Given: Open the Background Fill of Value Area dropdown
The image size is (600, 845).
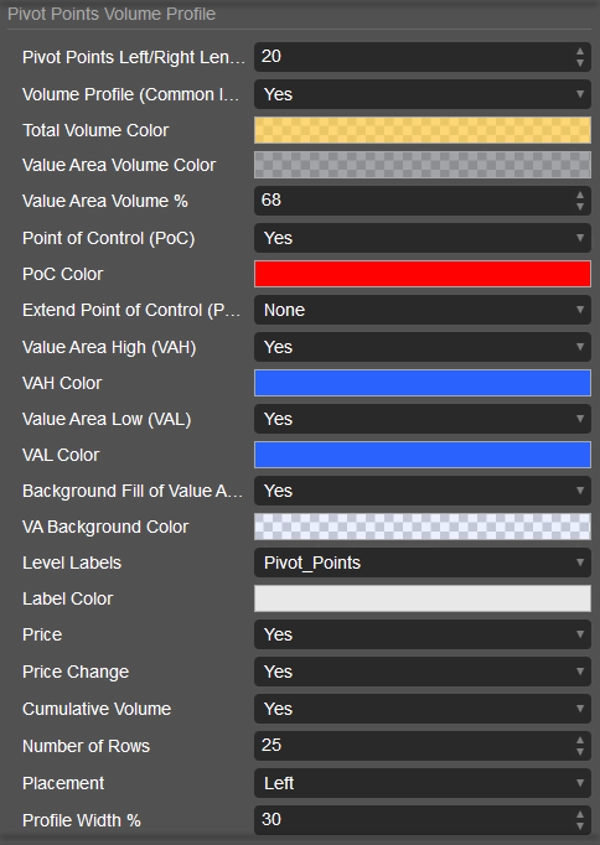Looking at the screenshot, I should tap(422, 491).
